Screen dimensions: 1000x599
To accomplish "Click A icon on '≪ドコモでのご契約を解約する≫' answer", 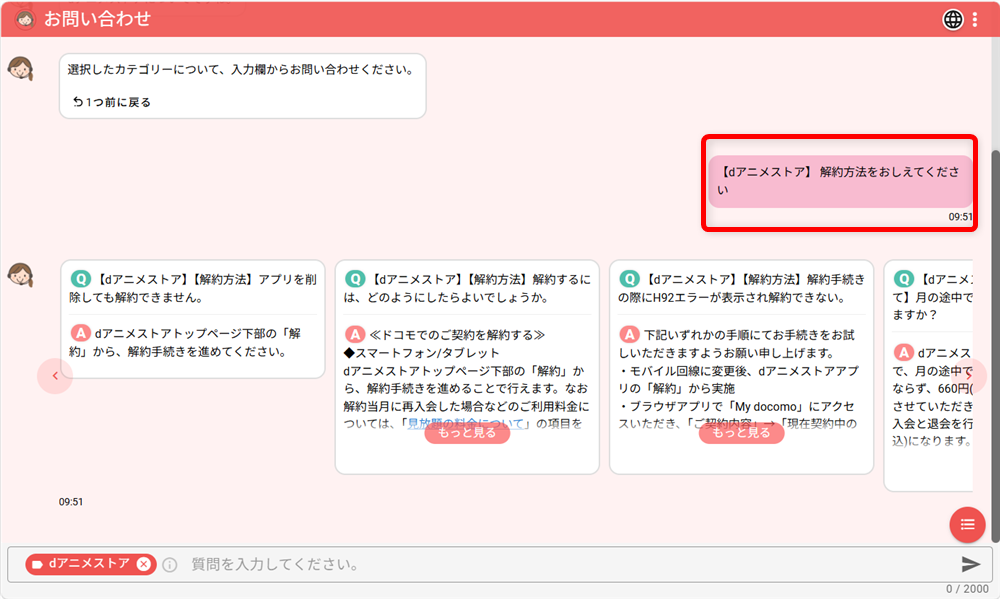I will click(355, 334).
